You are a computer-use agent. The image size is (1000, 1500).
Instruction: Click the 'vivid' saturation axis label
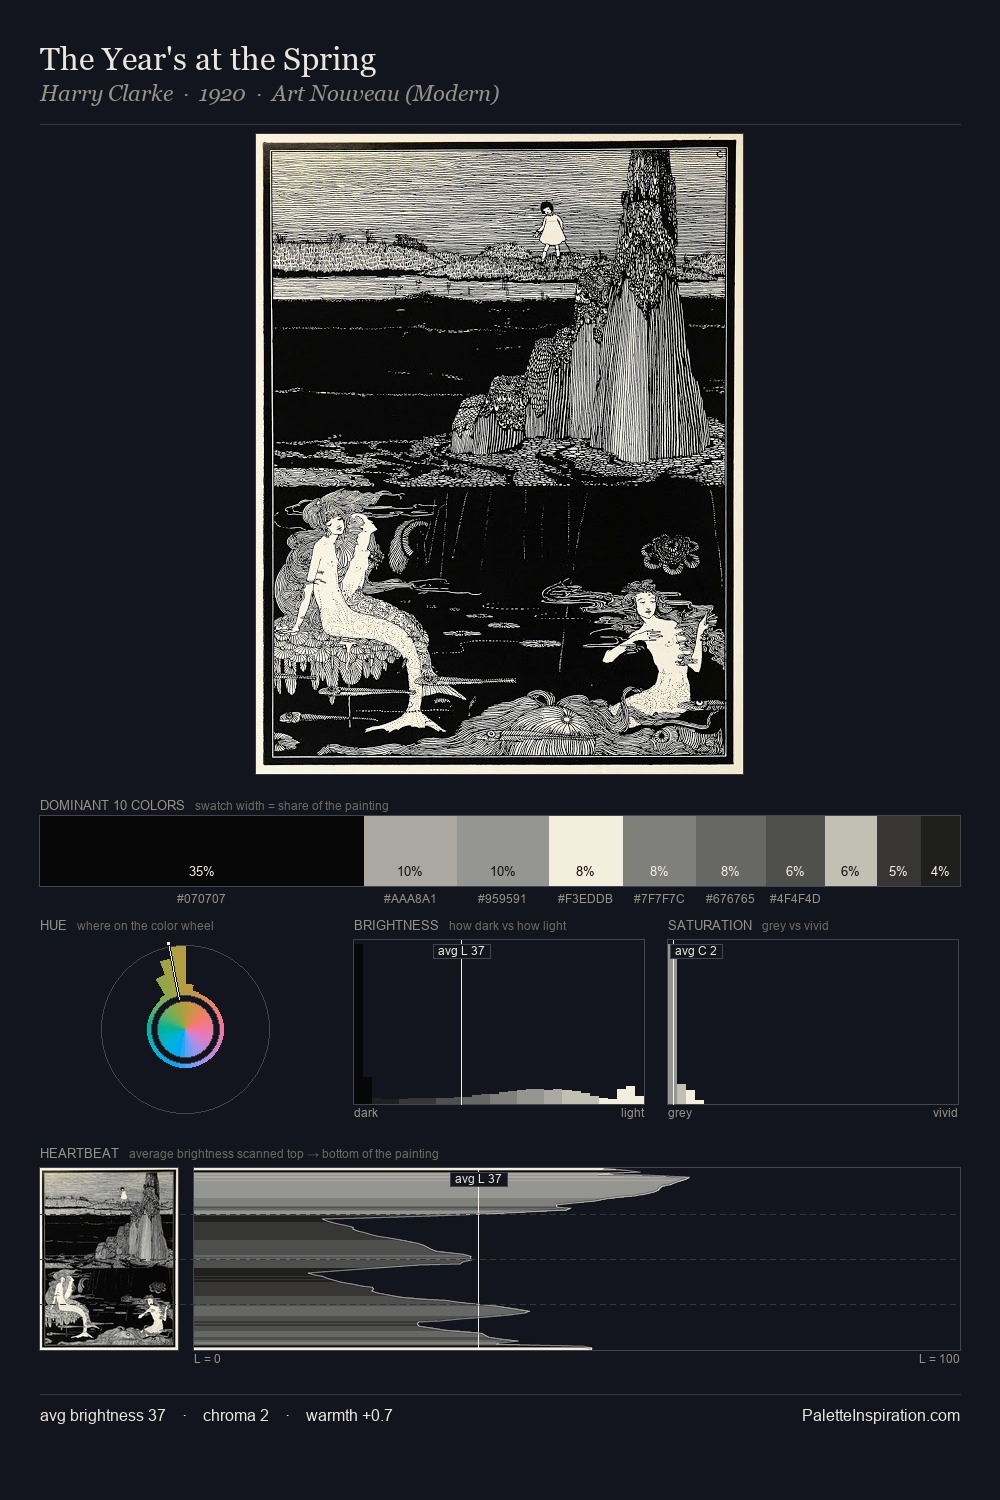pos(945,1113)
